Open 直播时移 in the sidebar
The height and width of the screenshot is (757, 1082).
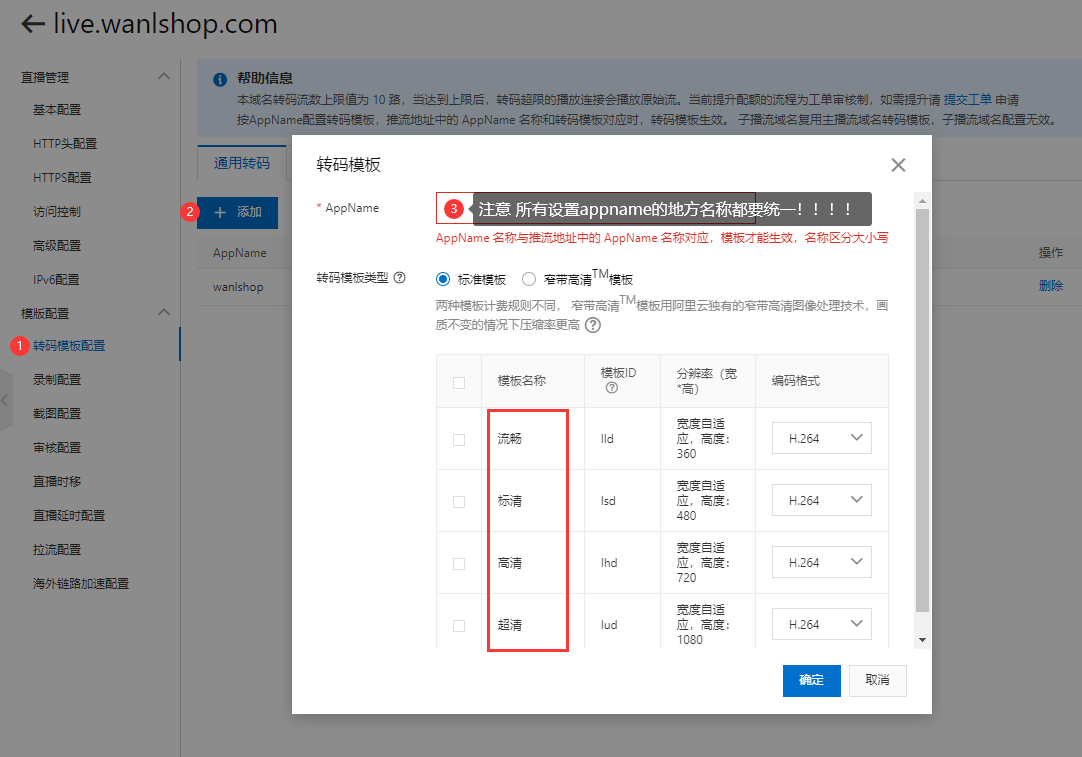click(x=57, y=482)
